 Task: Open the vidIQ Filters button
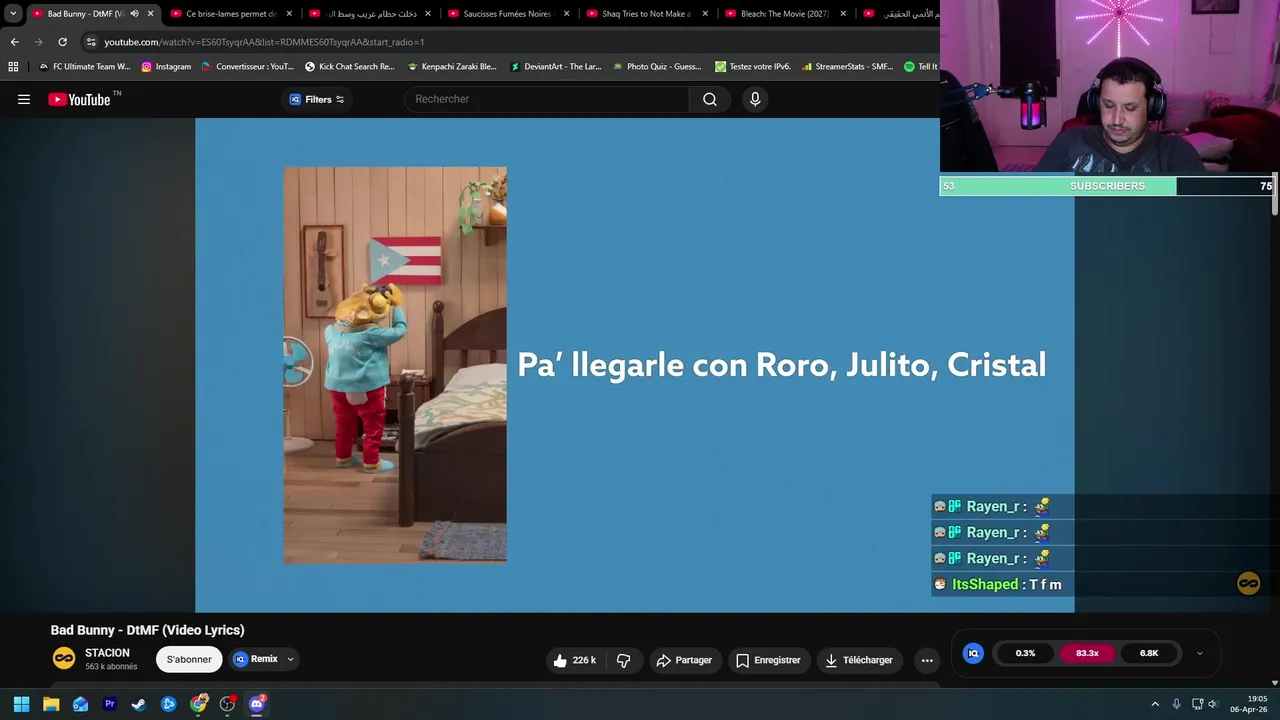pyautogui.click(x=316, y=99)
